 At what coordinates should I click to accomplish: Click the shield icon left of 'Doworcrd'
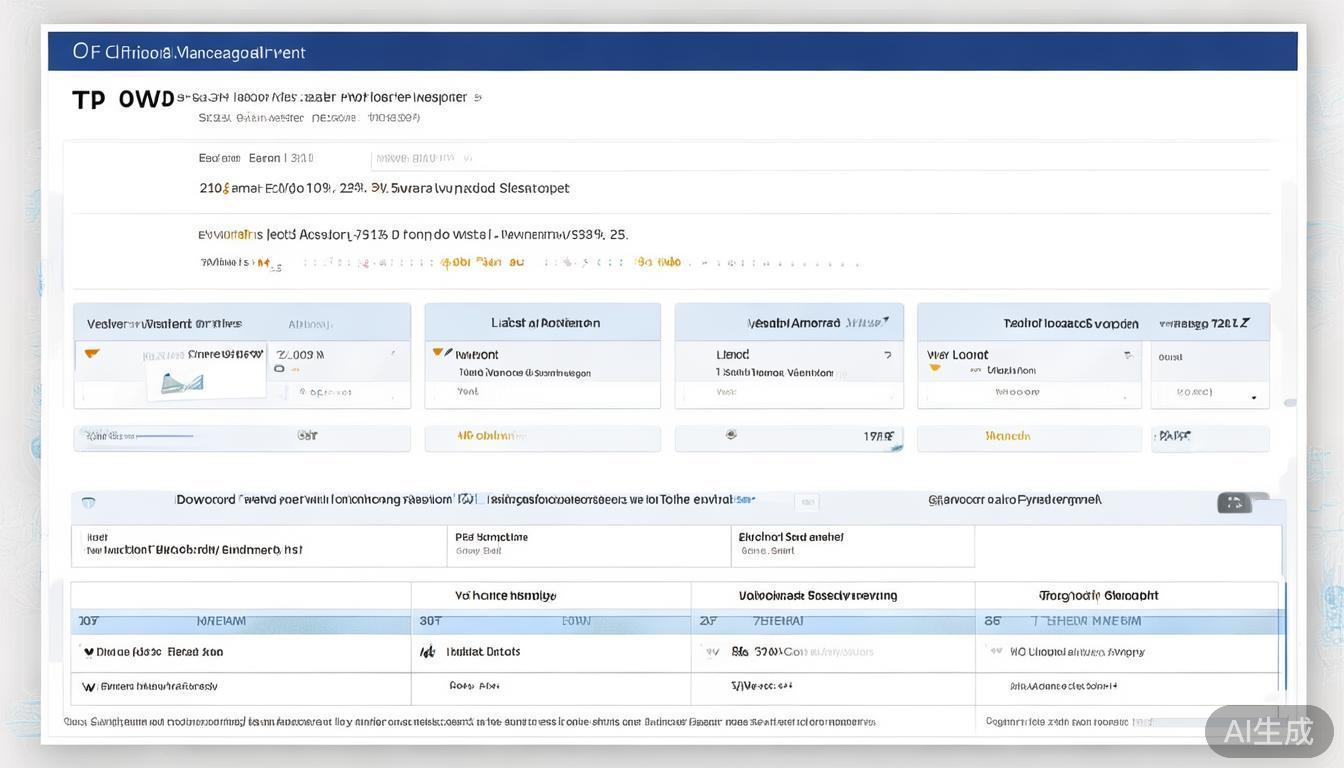point(88,502)
